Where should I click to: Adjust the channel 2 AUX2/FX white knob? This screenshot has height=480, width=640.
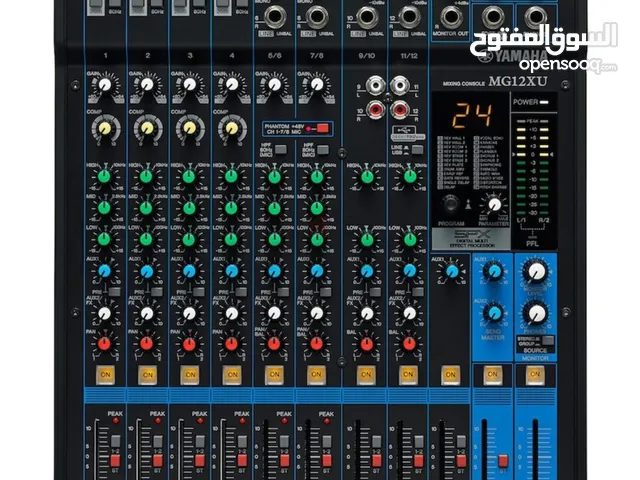tap(147, 313)
